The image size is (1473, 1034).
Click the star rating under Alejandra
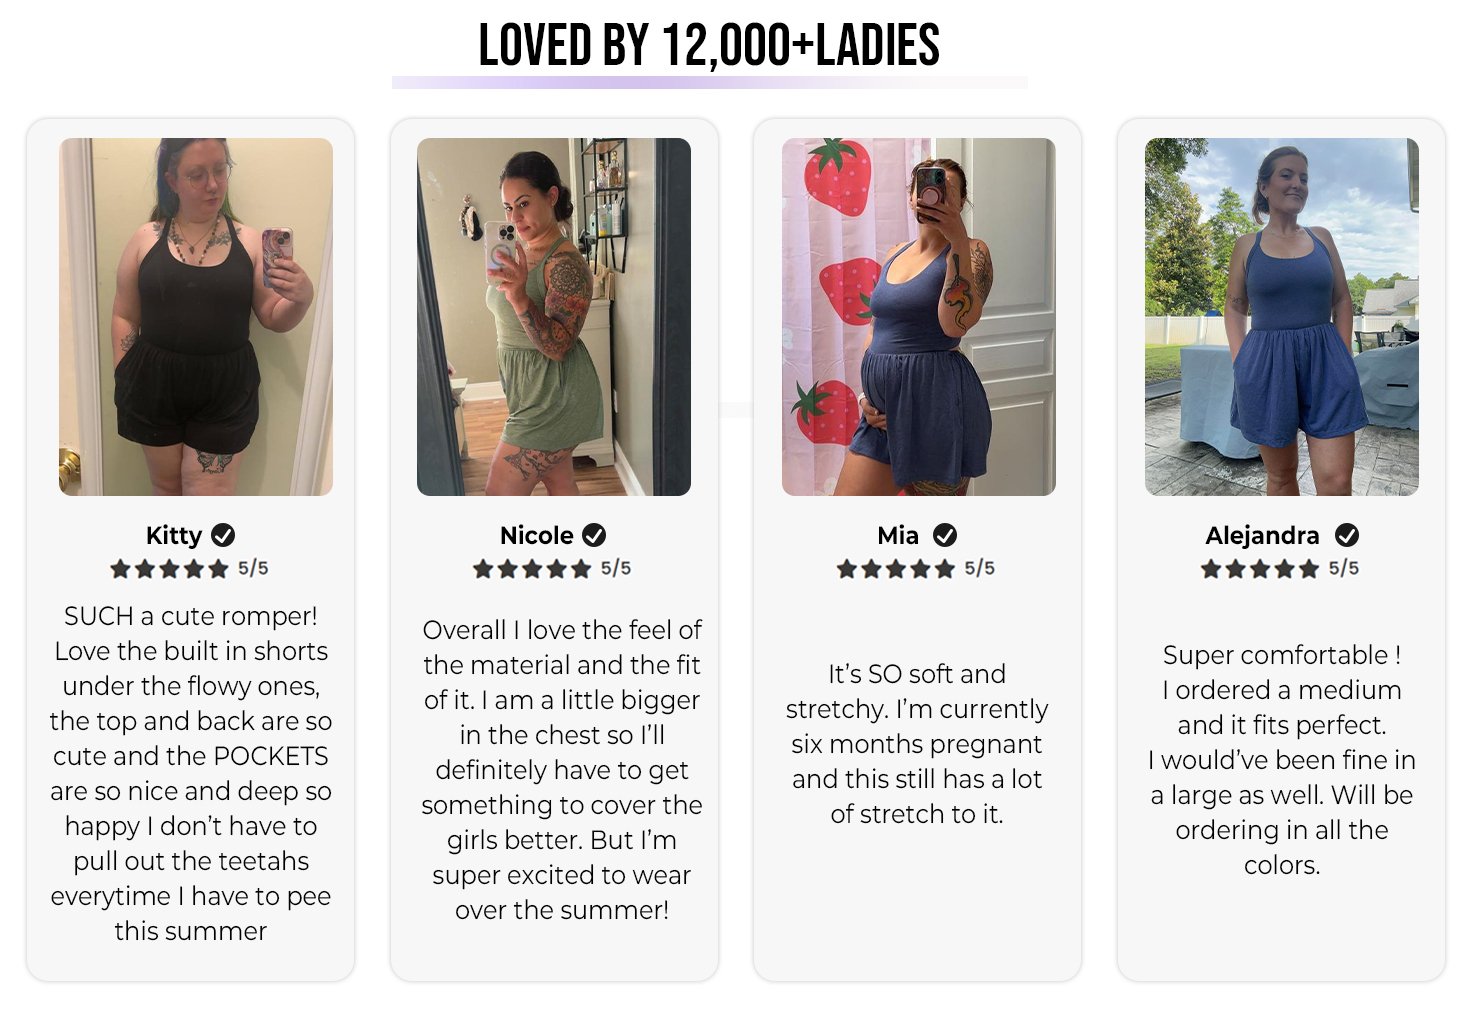pyautogui.click(x=1261, y=569)
